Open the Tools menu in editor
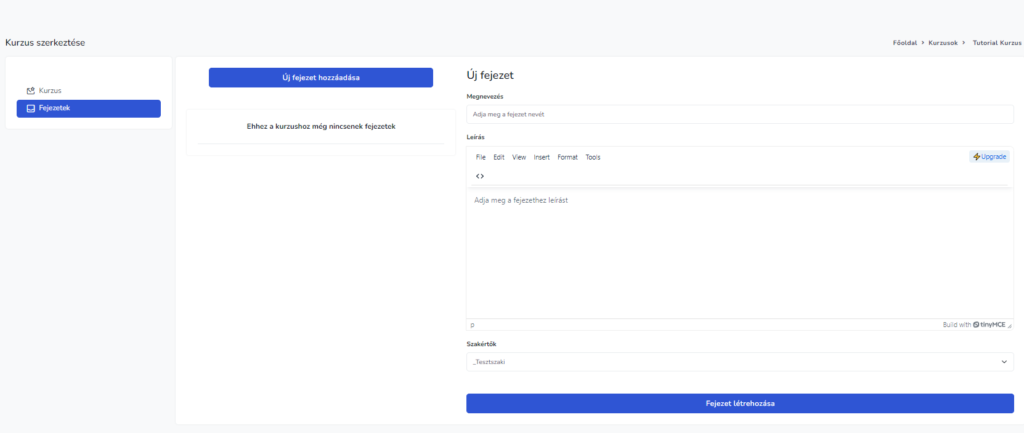This screenshot has height=433, width=1024. pyautogui.click(x=593, y=157)
